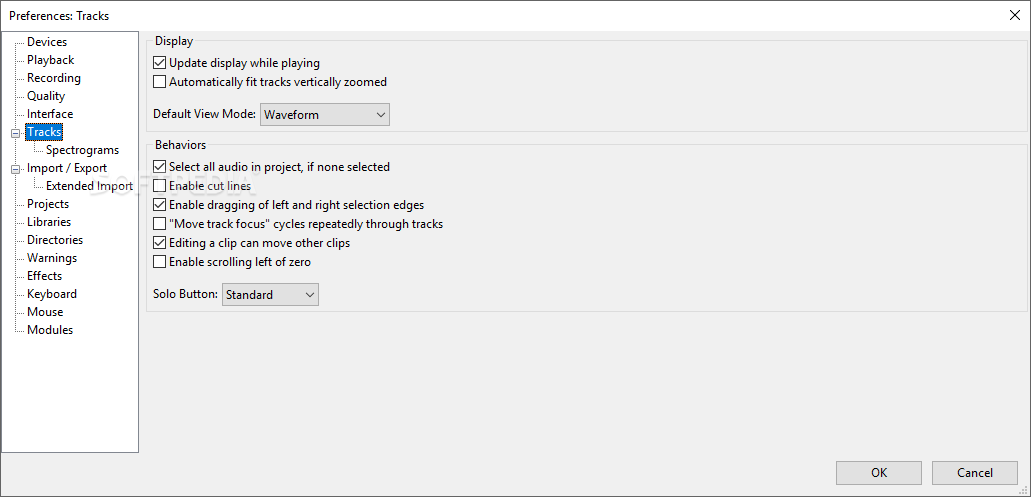Open Spectrograms sub-page under Tracks
Viewport: 1031px width, 497px height.
click(82, 150)
